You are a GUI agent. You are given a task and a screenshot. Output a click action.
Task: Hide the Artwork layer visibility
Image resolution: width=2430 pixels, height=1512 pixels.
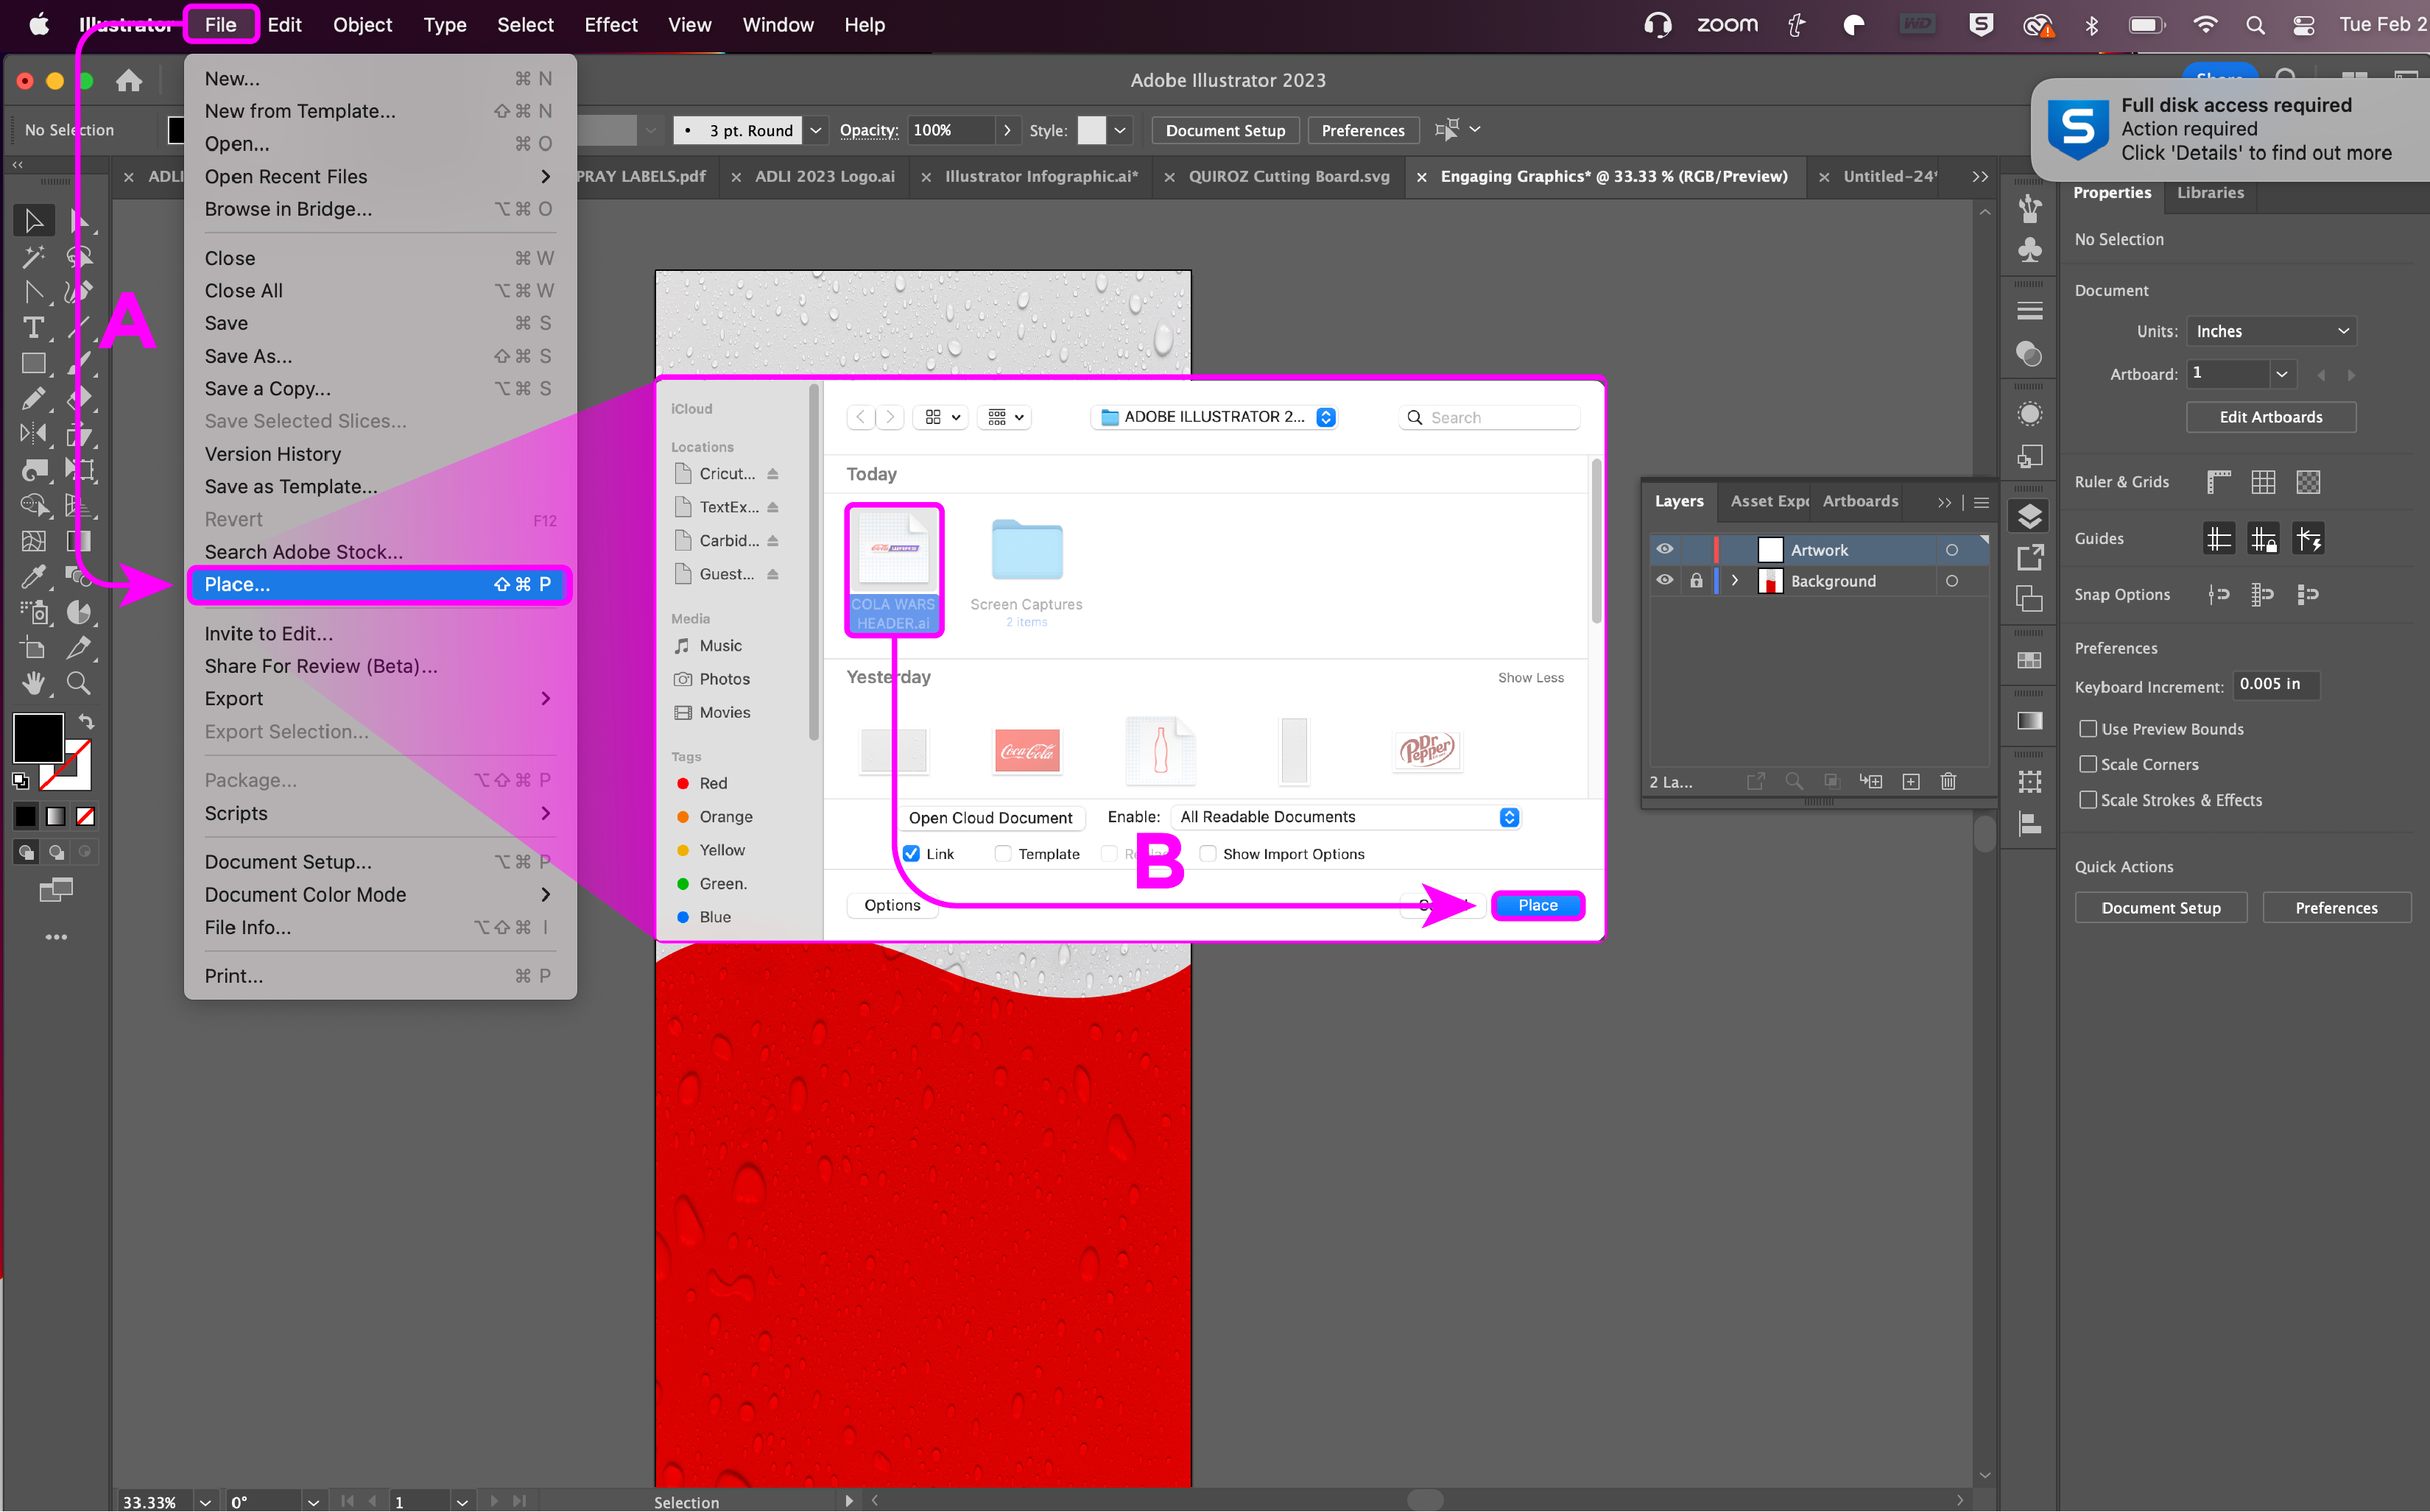[x=1664, y=549]
